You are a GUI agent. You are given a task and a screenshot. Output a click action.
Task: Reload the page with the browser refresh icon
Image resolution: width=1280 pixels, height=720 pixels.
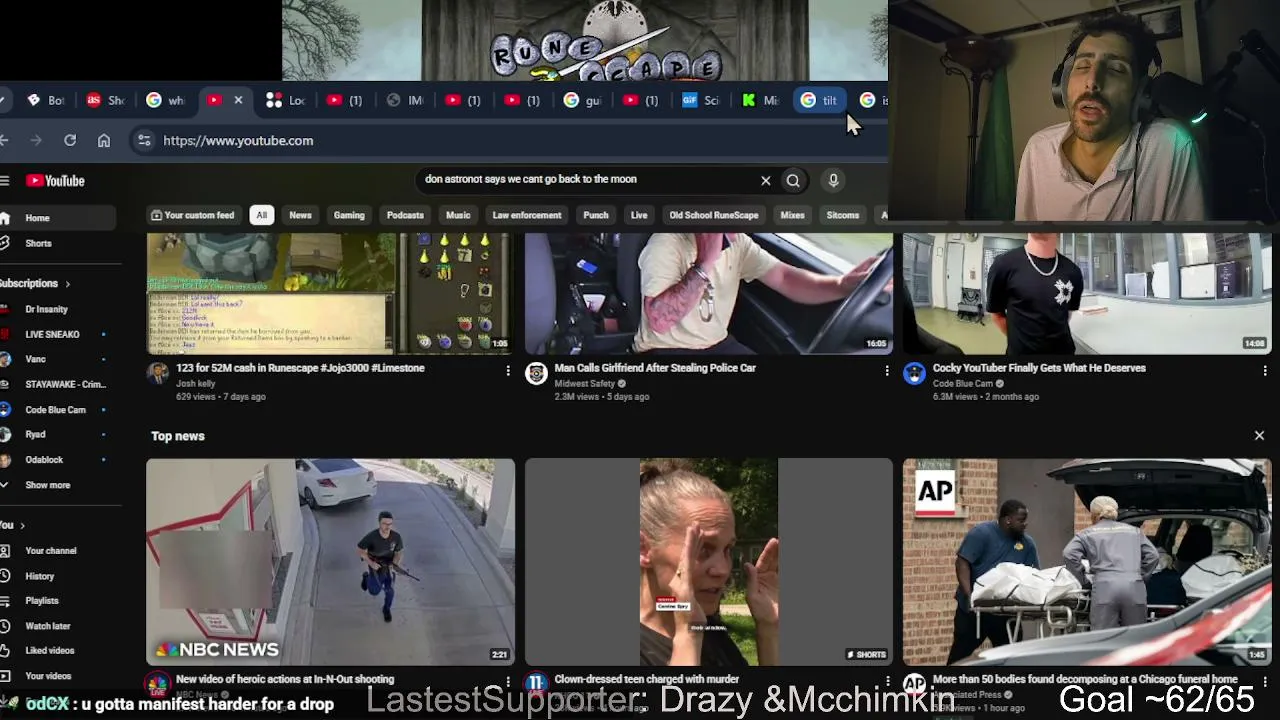pyautogui.click(x=70, y=141)
